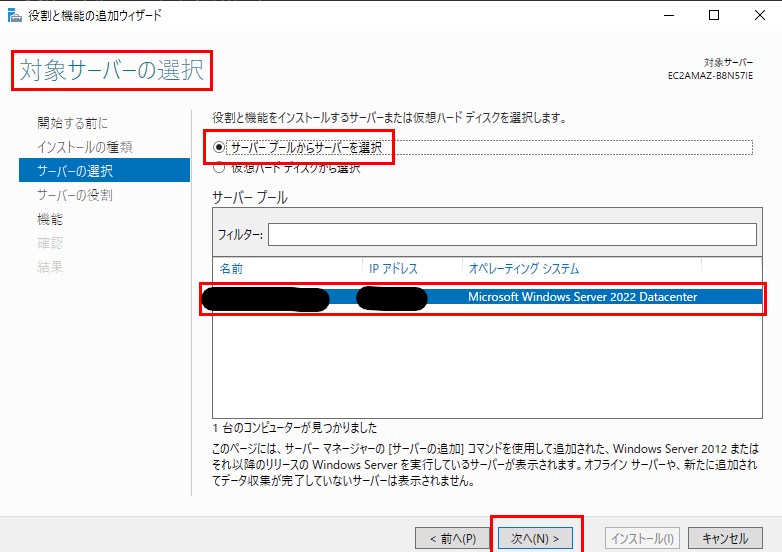The height and width of the screenshot is (552, 782).
Task: Jump to サーバーの役割 step
Action: [75, 195]
